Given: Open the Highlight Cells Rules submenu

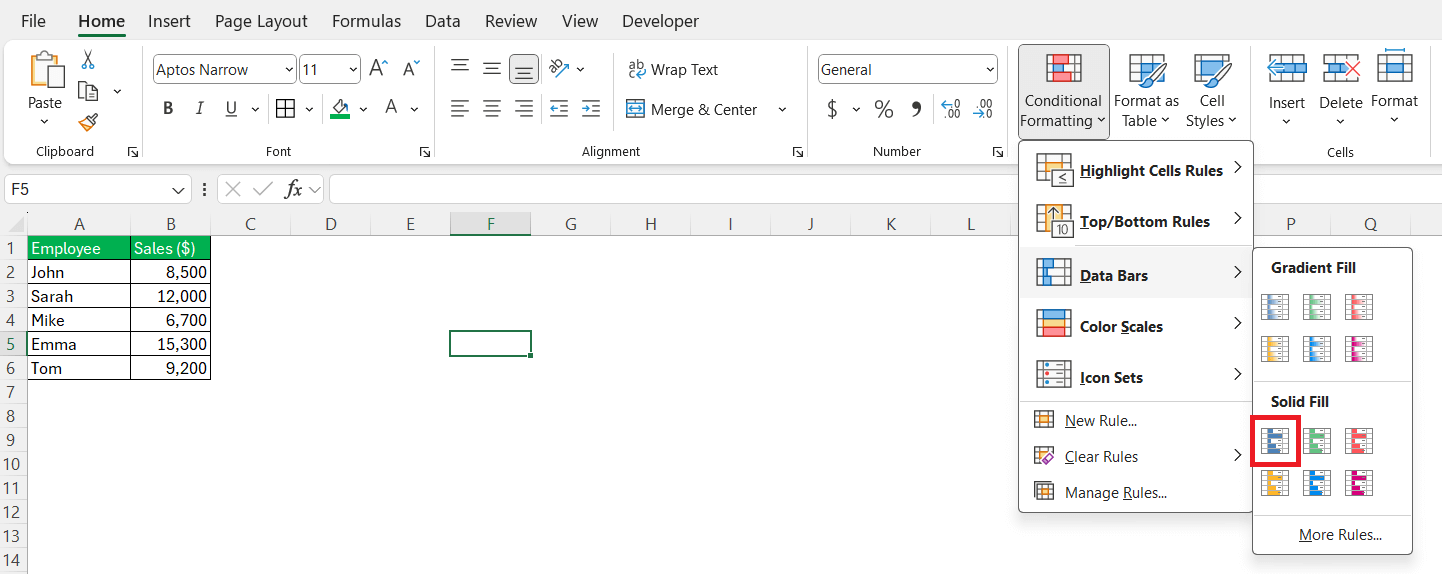Looking at the screenshot, I should (1136, 170).
